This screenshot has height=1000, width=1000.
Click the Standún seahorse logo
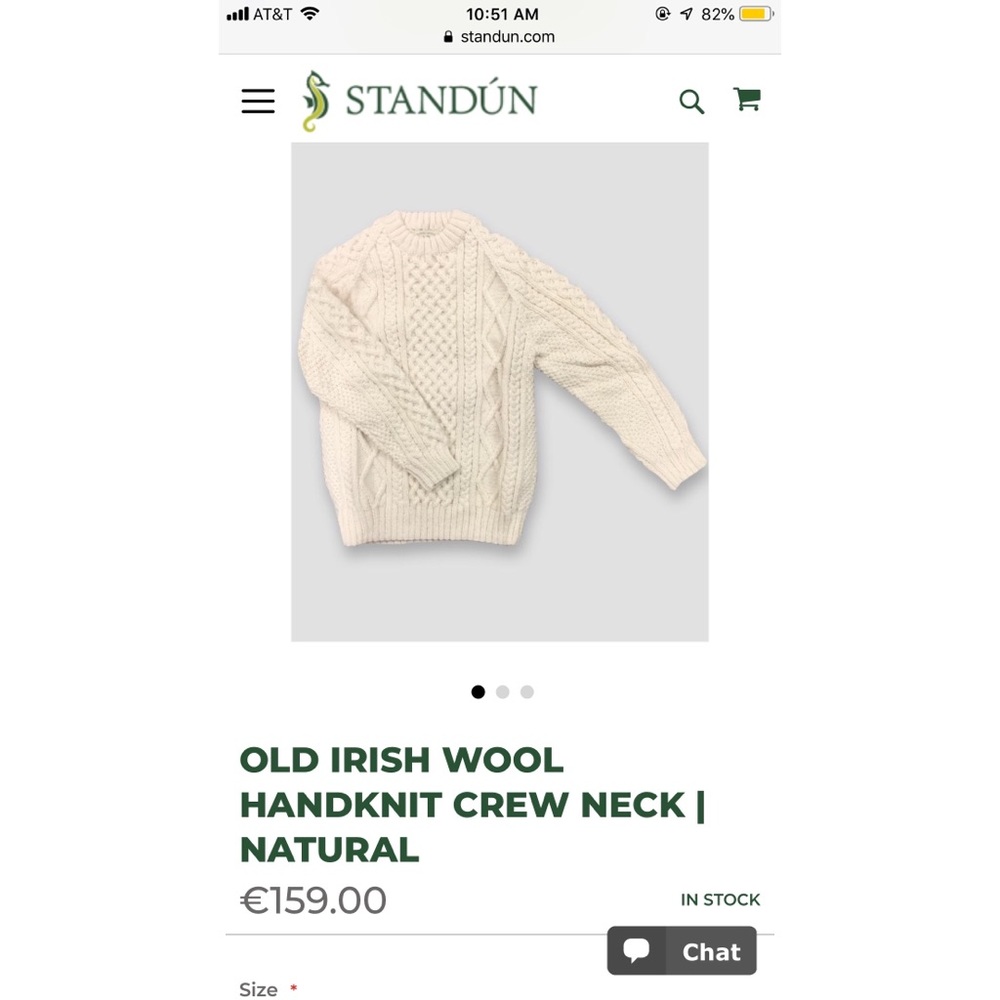point(318,99)
